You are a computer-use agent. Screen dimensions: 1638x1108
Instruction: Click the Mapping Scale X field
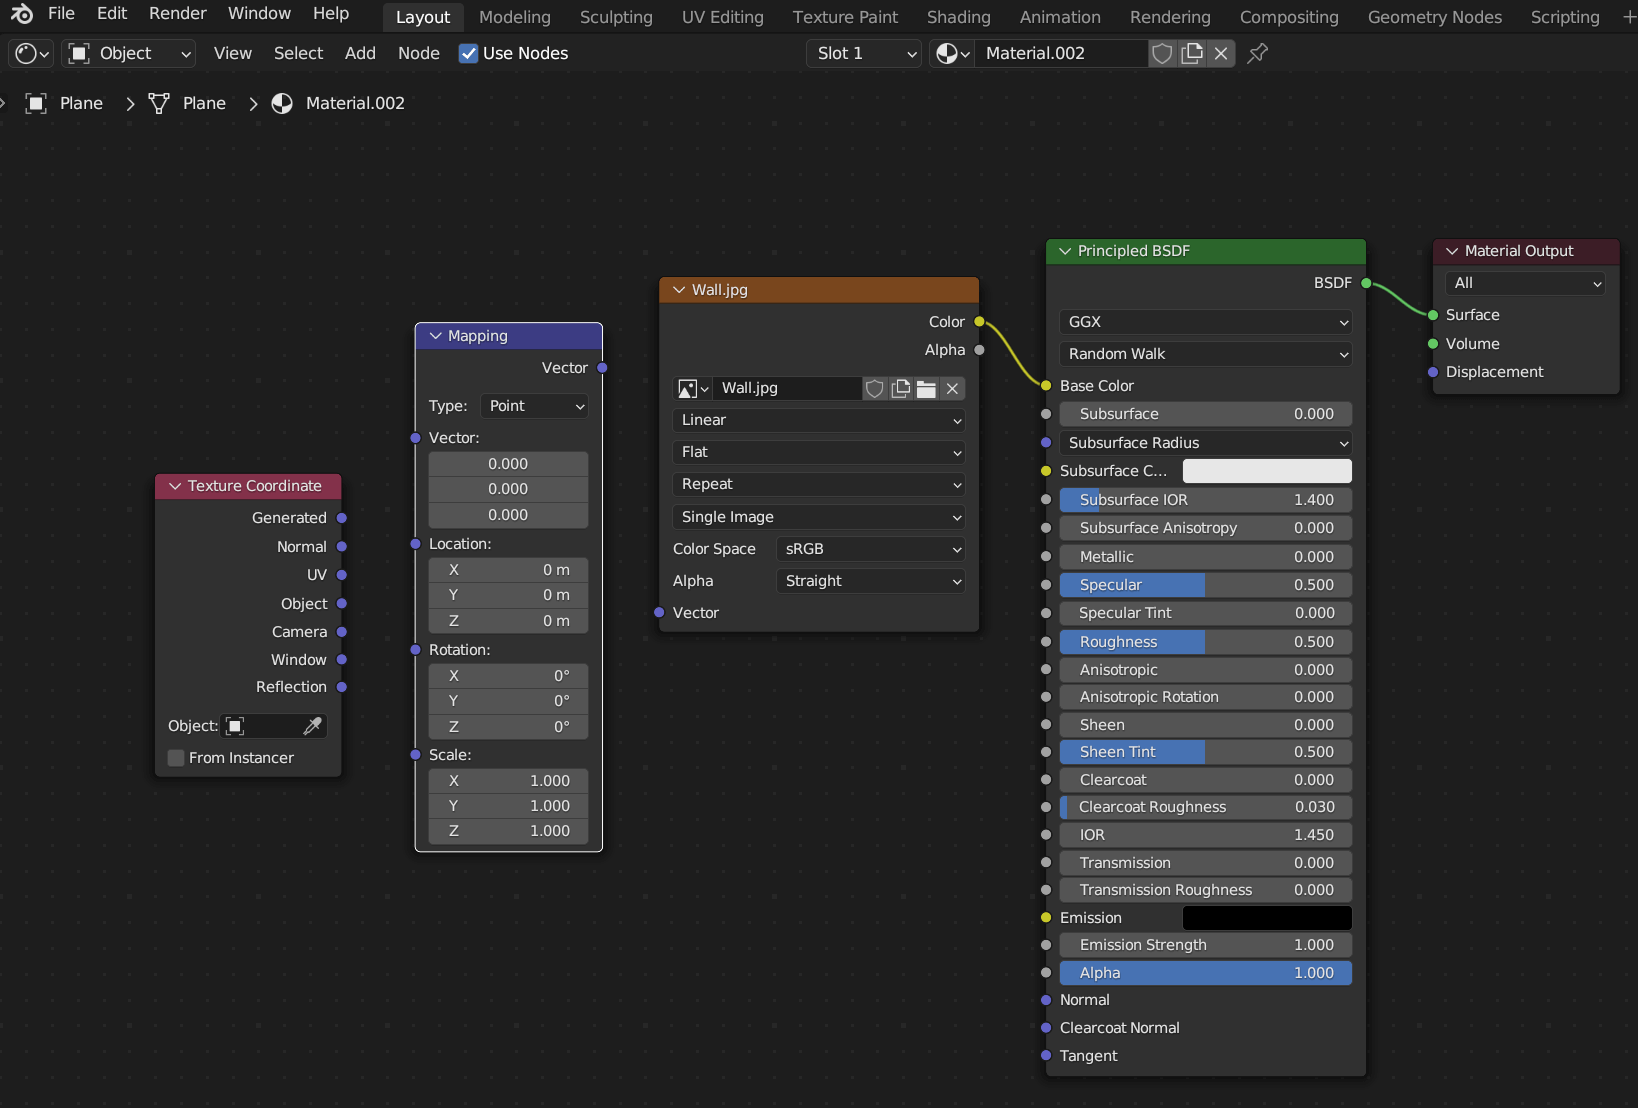pos(508,781)
